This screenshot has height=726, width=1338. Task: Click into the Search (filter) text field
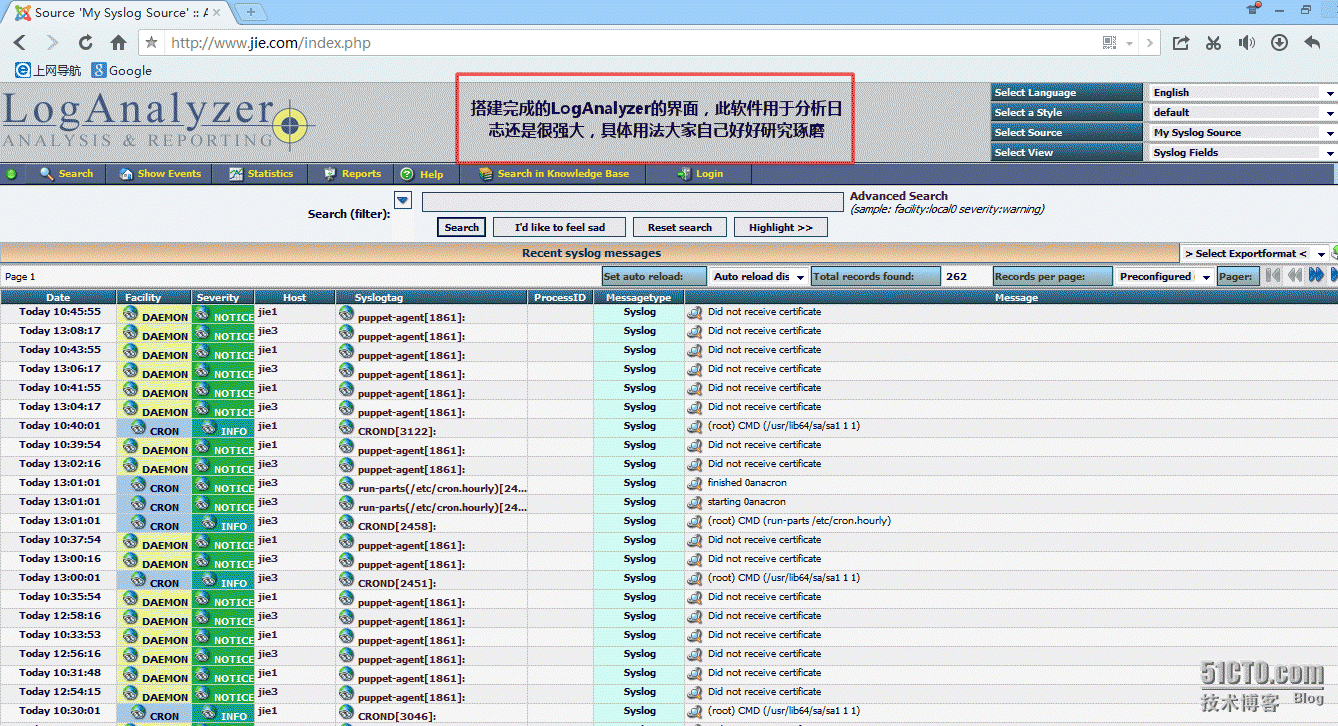[633, 202]
